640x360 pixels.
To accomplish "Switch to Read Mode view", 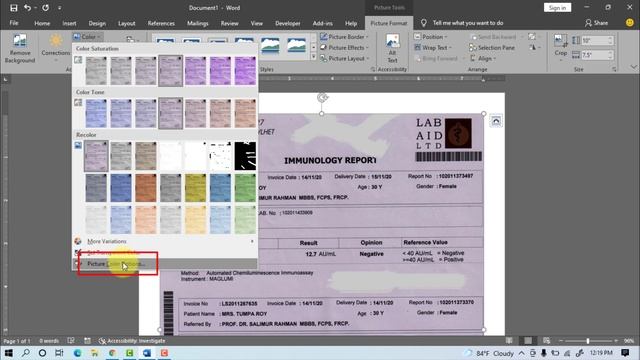I will [509, 340].
